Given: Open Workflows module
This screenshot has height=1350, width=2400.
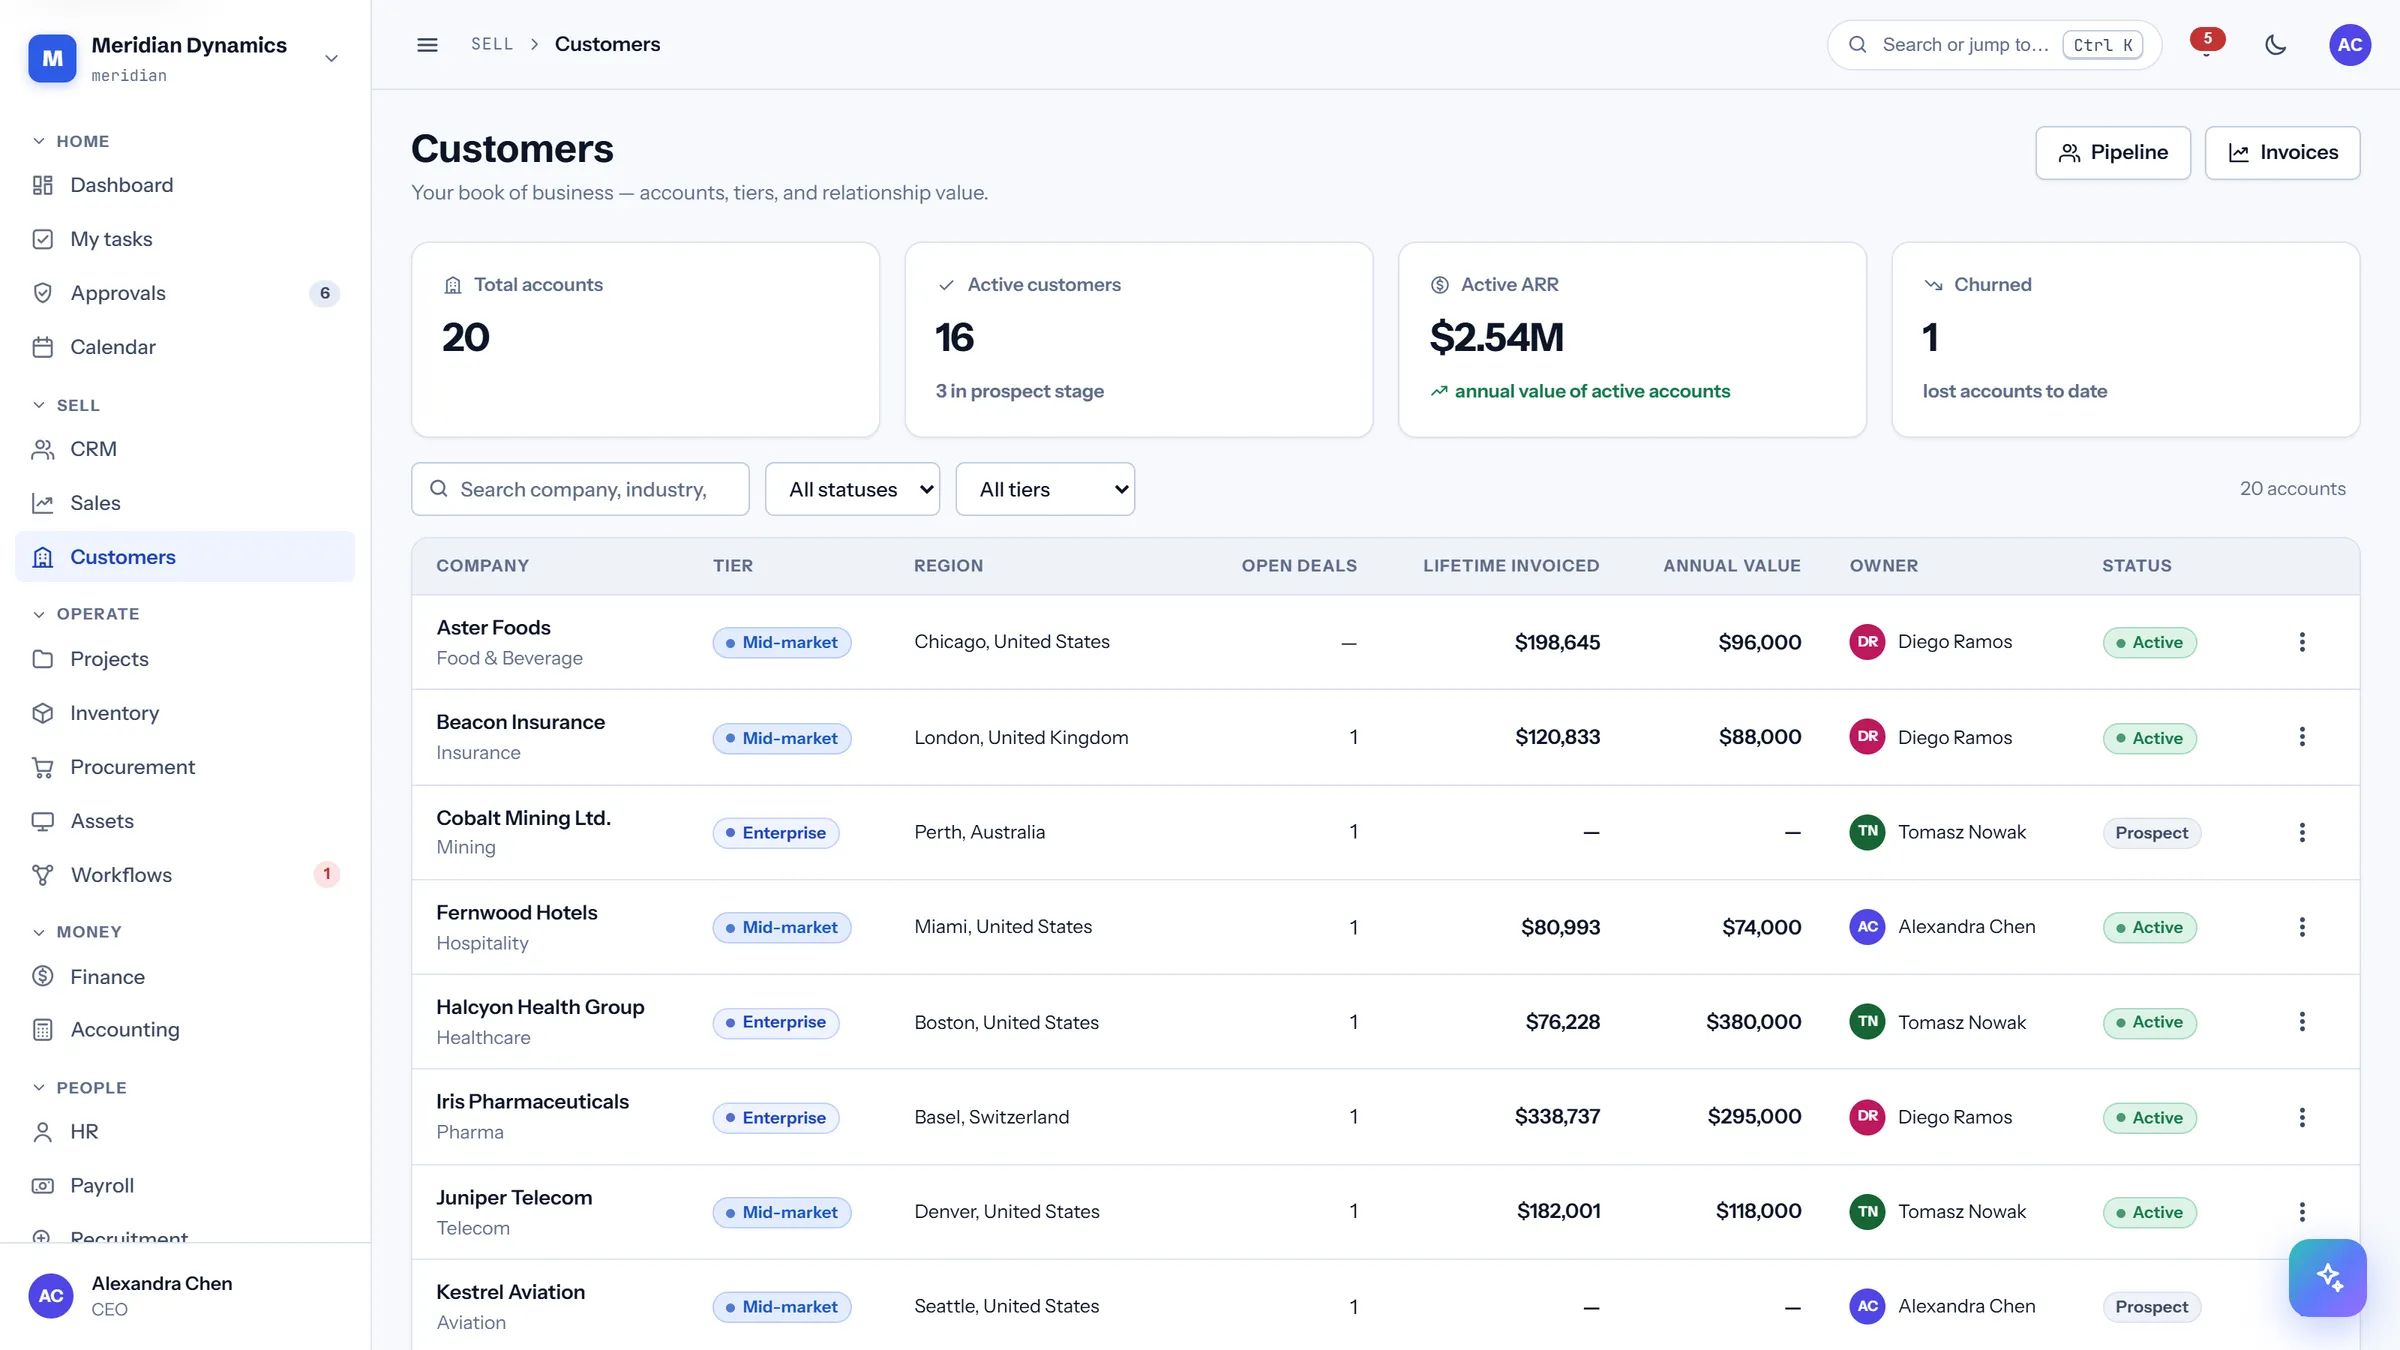Looking at the screenshot, I should pyautogui.click(x=185, y=875).
